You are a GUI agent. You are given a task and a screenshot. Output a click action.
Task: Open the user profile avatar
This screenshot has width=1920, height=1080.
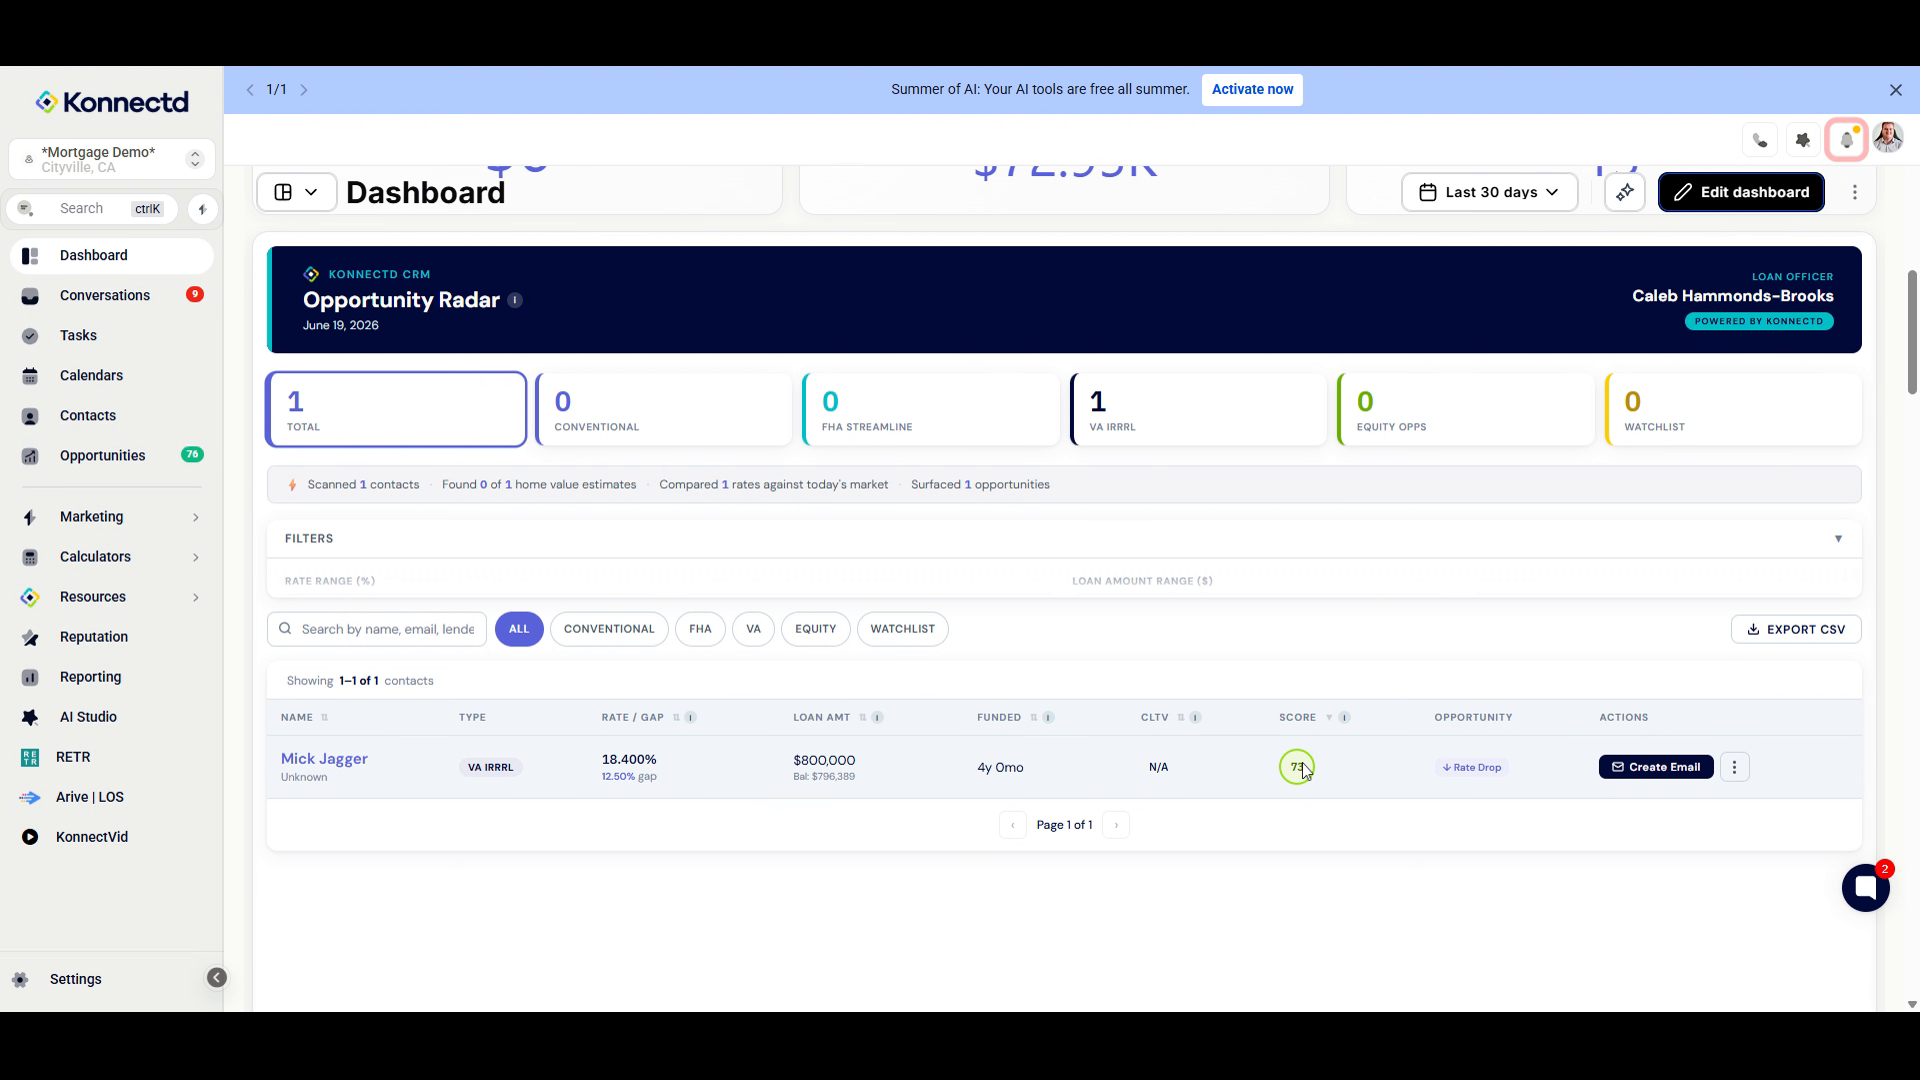[1888, 138]
